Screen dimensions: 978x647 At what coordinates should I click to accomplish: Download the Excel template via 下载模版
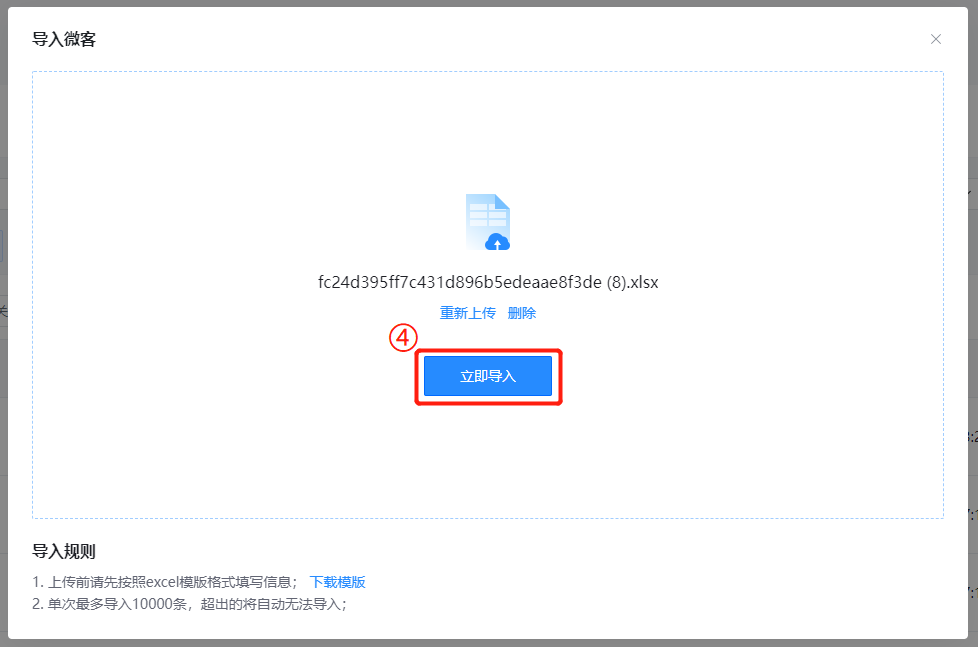click(x=337, y=582)
